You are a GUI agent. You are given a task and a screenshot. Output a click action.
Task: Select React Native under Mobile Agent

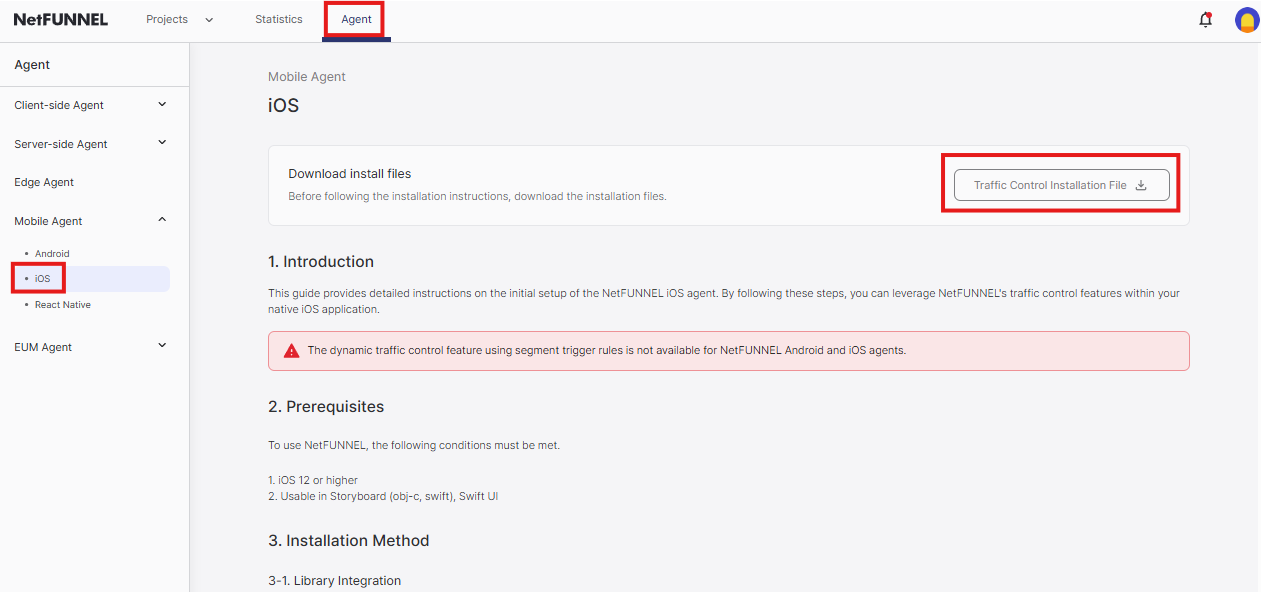click(62, 304)
